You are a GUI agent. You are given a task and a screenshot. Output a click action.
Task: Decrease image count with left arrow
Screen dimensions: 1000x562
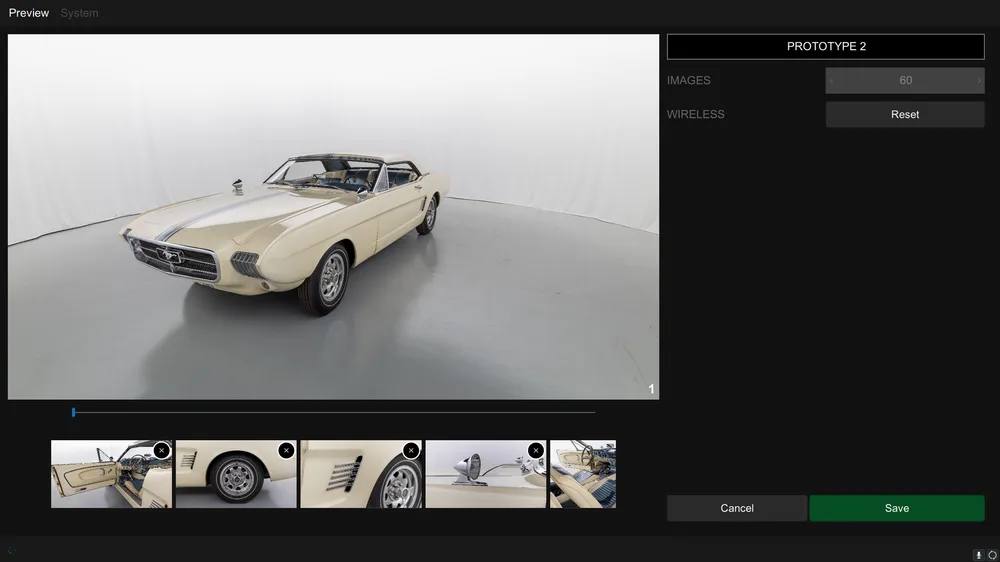831,81
